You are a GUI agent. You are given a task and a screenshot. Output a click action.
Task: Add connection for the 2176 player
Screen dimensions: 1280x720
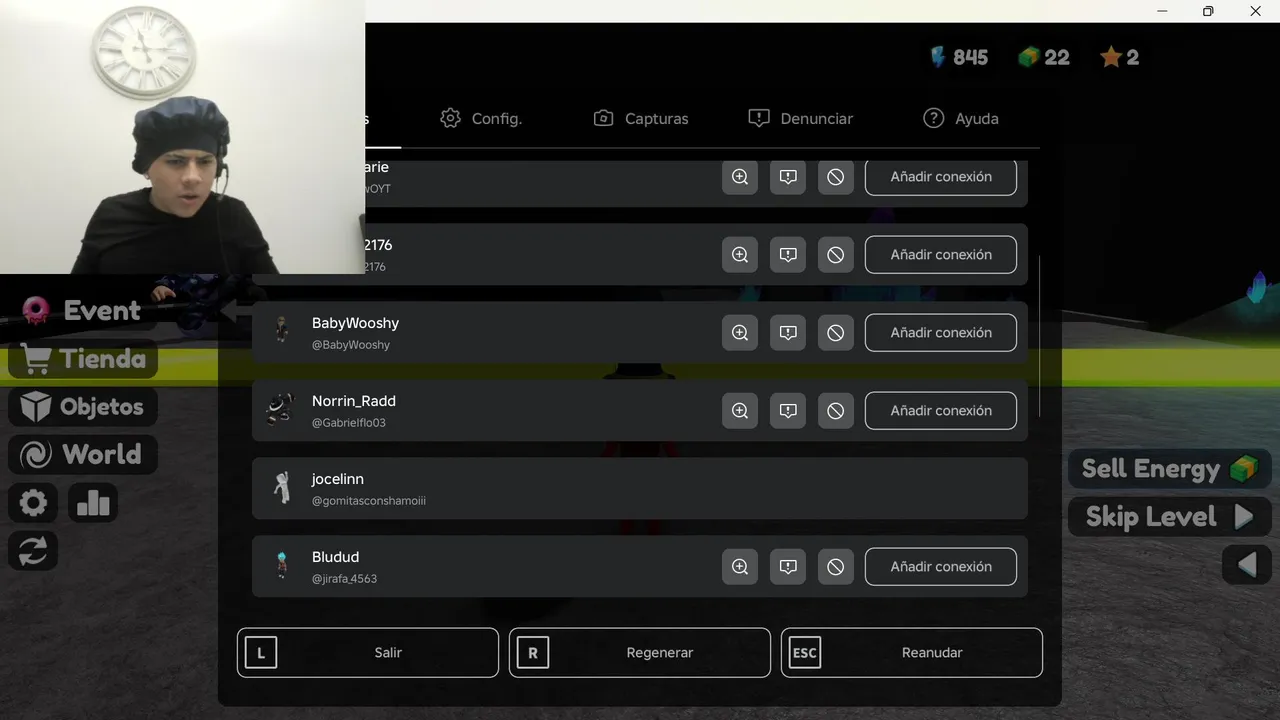(941, 255)
